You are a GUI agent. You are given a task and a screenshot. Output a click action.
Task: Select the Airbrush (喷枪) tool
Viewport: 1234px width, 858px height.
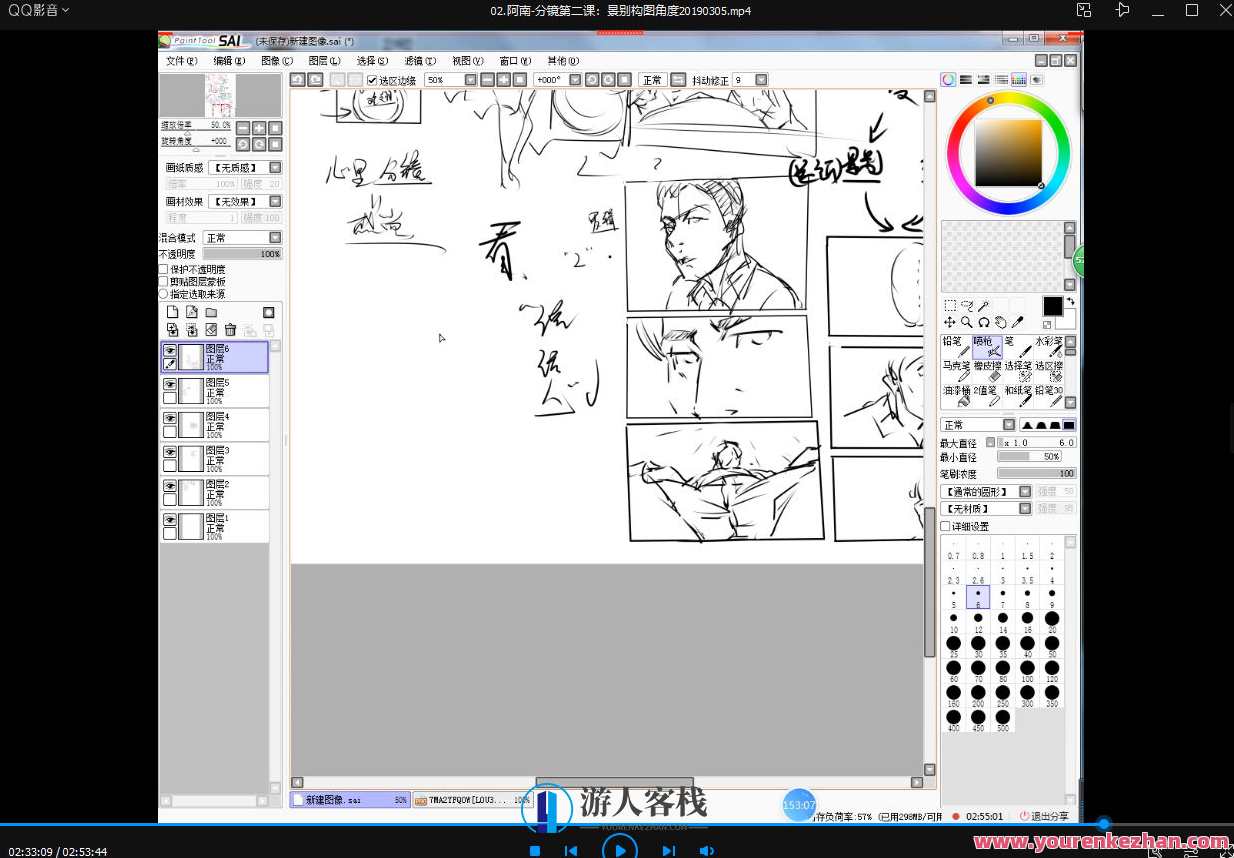pyautogui.click(x=987, y=349)
